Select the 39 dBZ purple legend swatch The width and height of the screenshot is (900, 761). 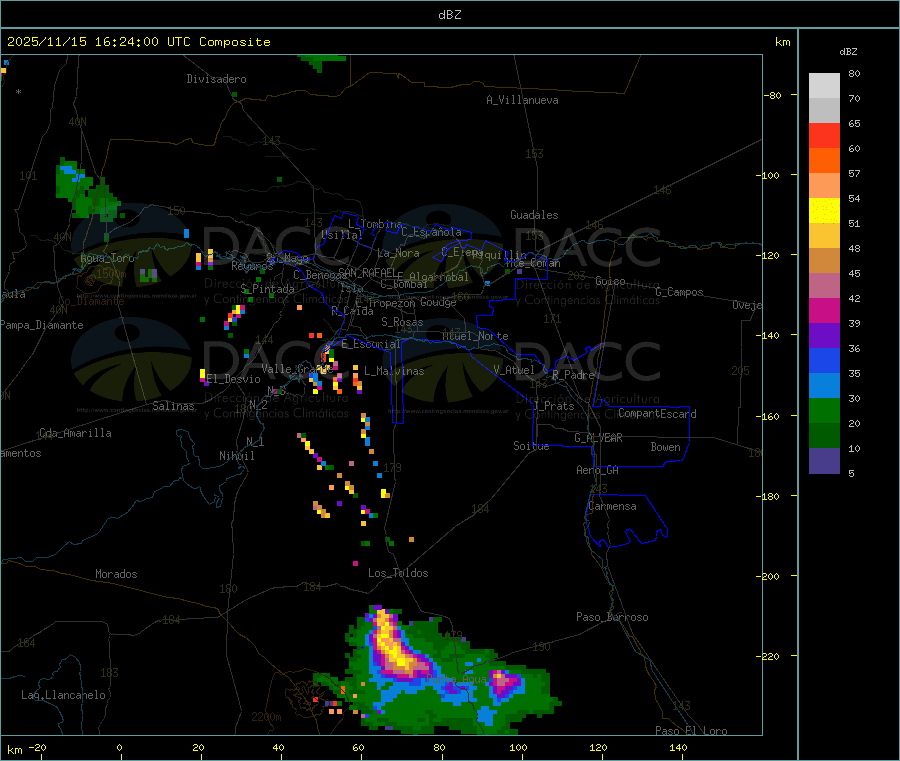[x=824, y=336]
